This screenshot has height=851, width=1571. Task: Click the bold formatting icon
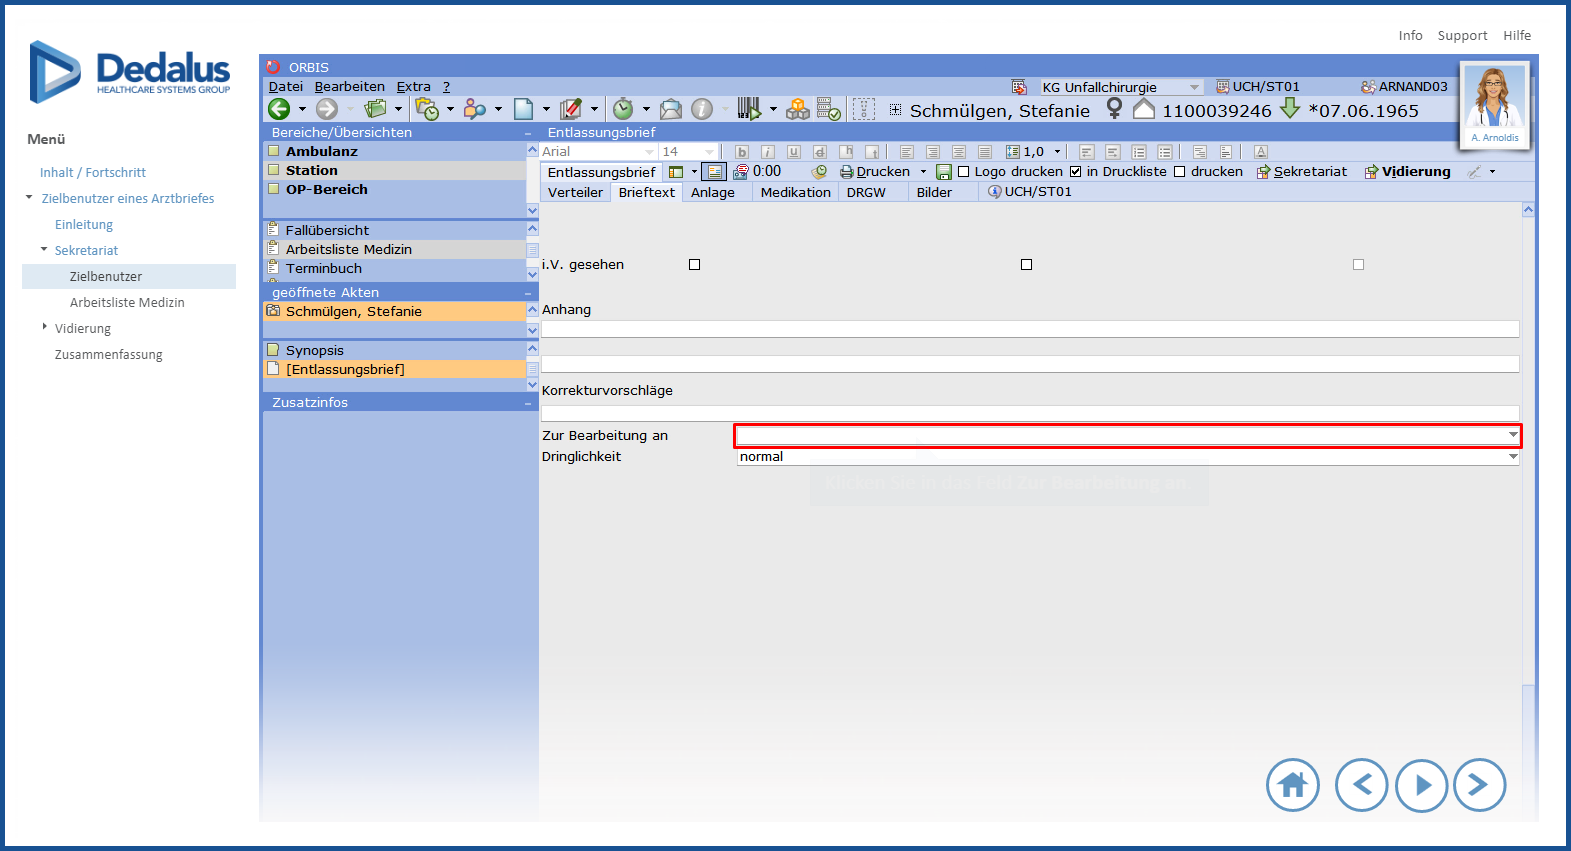pyautogui.click(x=741, y=152)
